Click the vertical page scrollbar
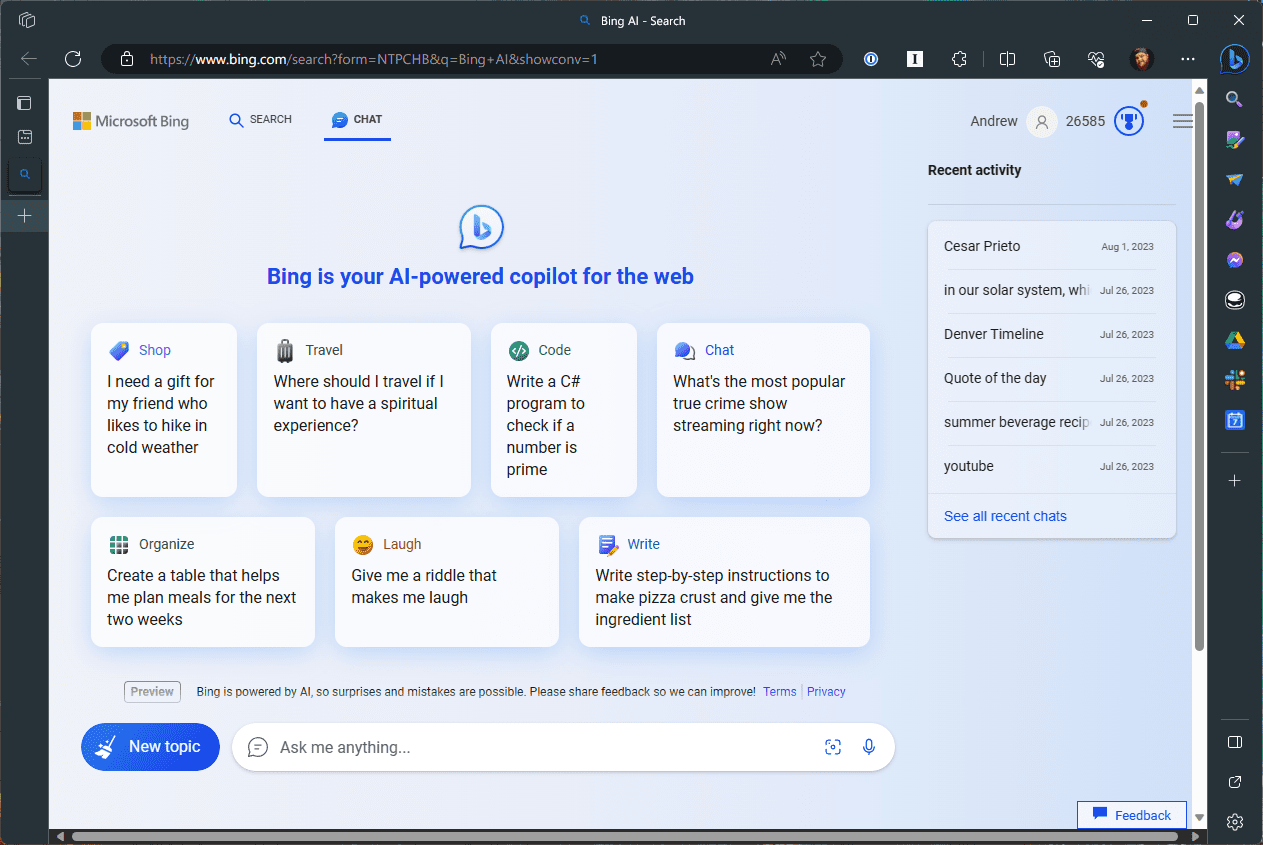Screen dimensions: 1263x845 coord(1200,375)
